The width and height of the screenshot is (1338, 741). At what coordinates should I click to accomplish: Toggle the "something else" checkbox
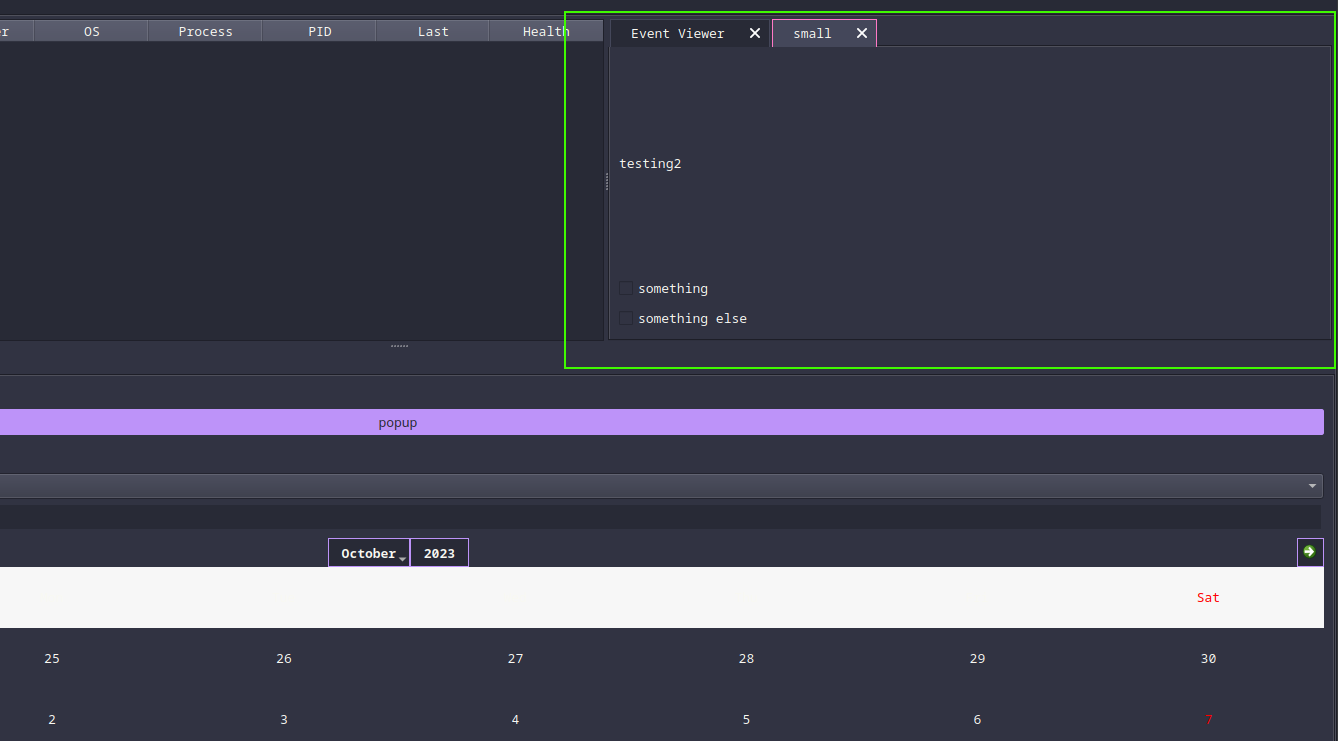point(626,319)
